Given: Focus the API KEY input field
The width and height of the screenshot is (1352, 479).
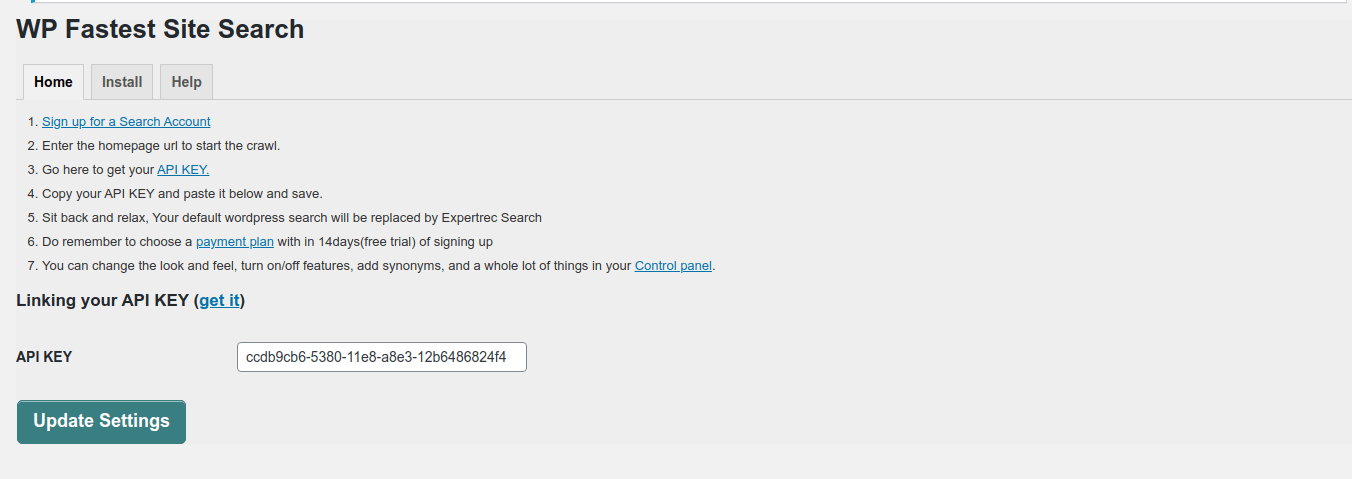Looking at the screenshot, I should (x=382, y=357).
